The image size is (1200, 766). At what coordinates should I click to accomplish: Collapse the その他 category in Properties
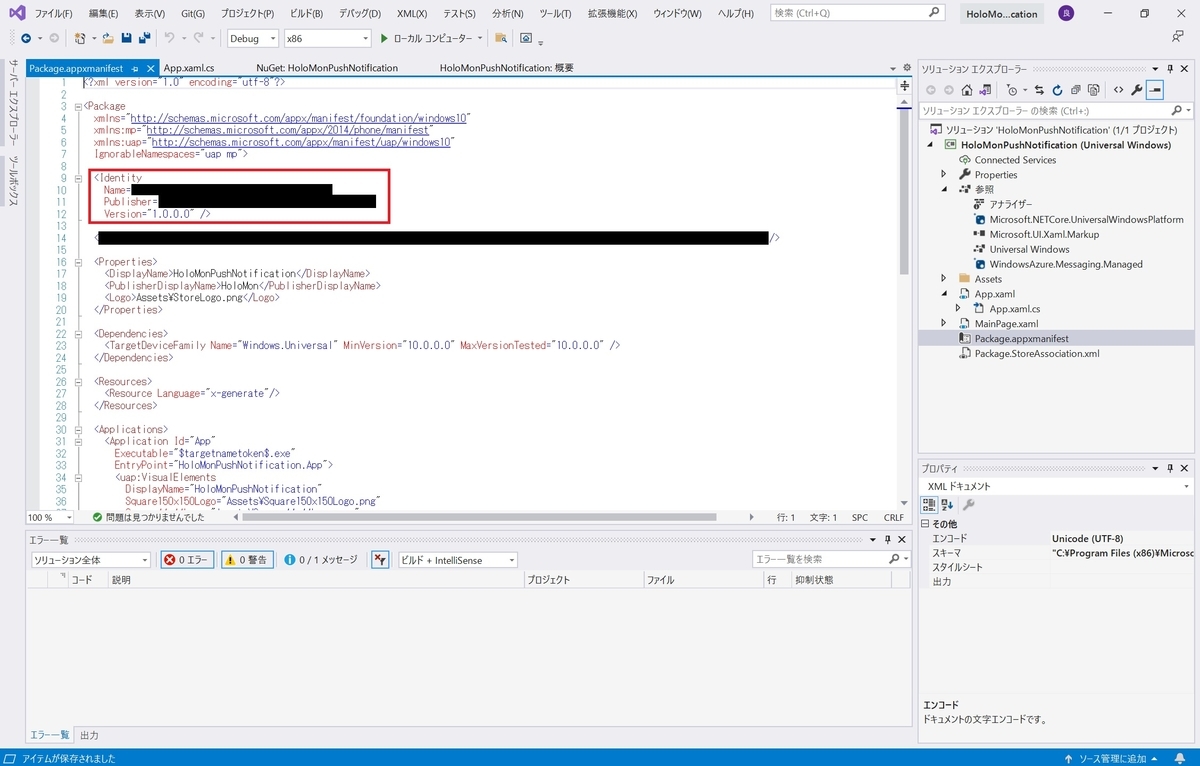pos(924,524)
